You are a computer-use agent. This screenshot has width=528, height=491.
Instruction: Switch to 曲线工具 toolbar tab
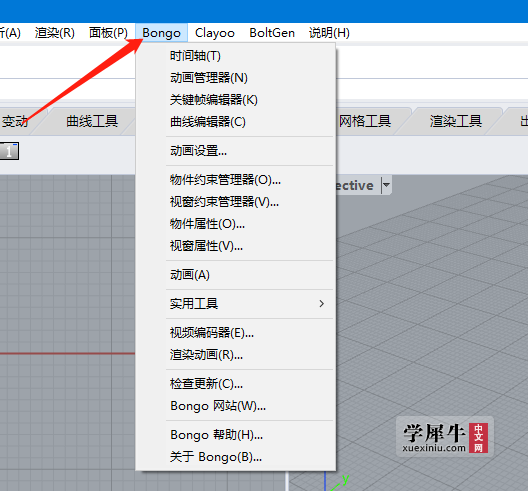pyautogui.click(x=92, y=121)
